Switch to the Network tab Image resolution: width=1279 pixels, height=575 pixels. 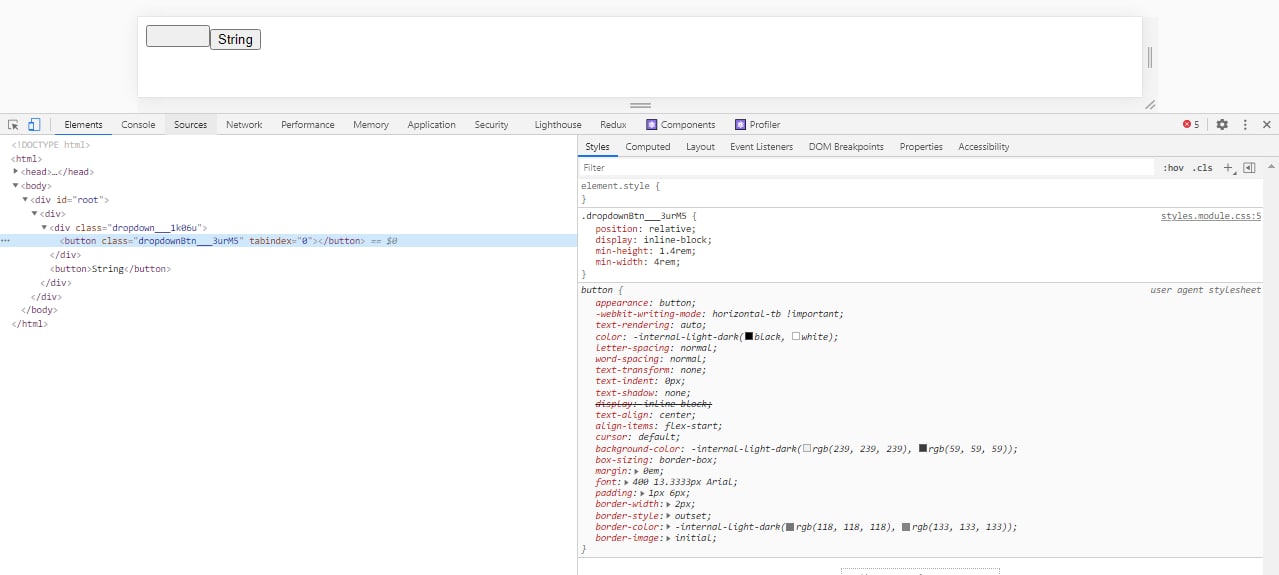pos(244,125)
